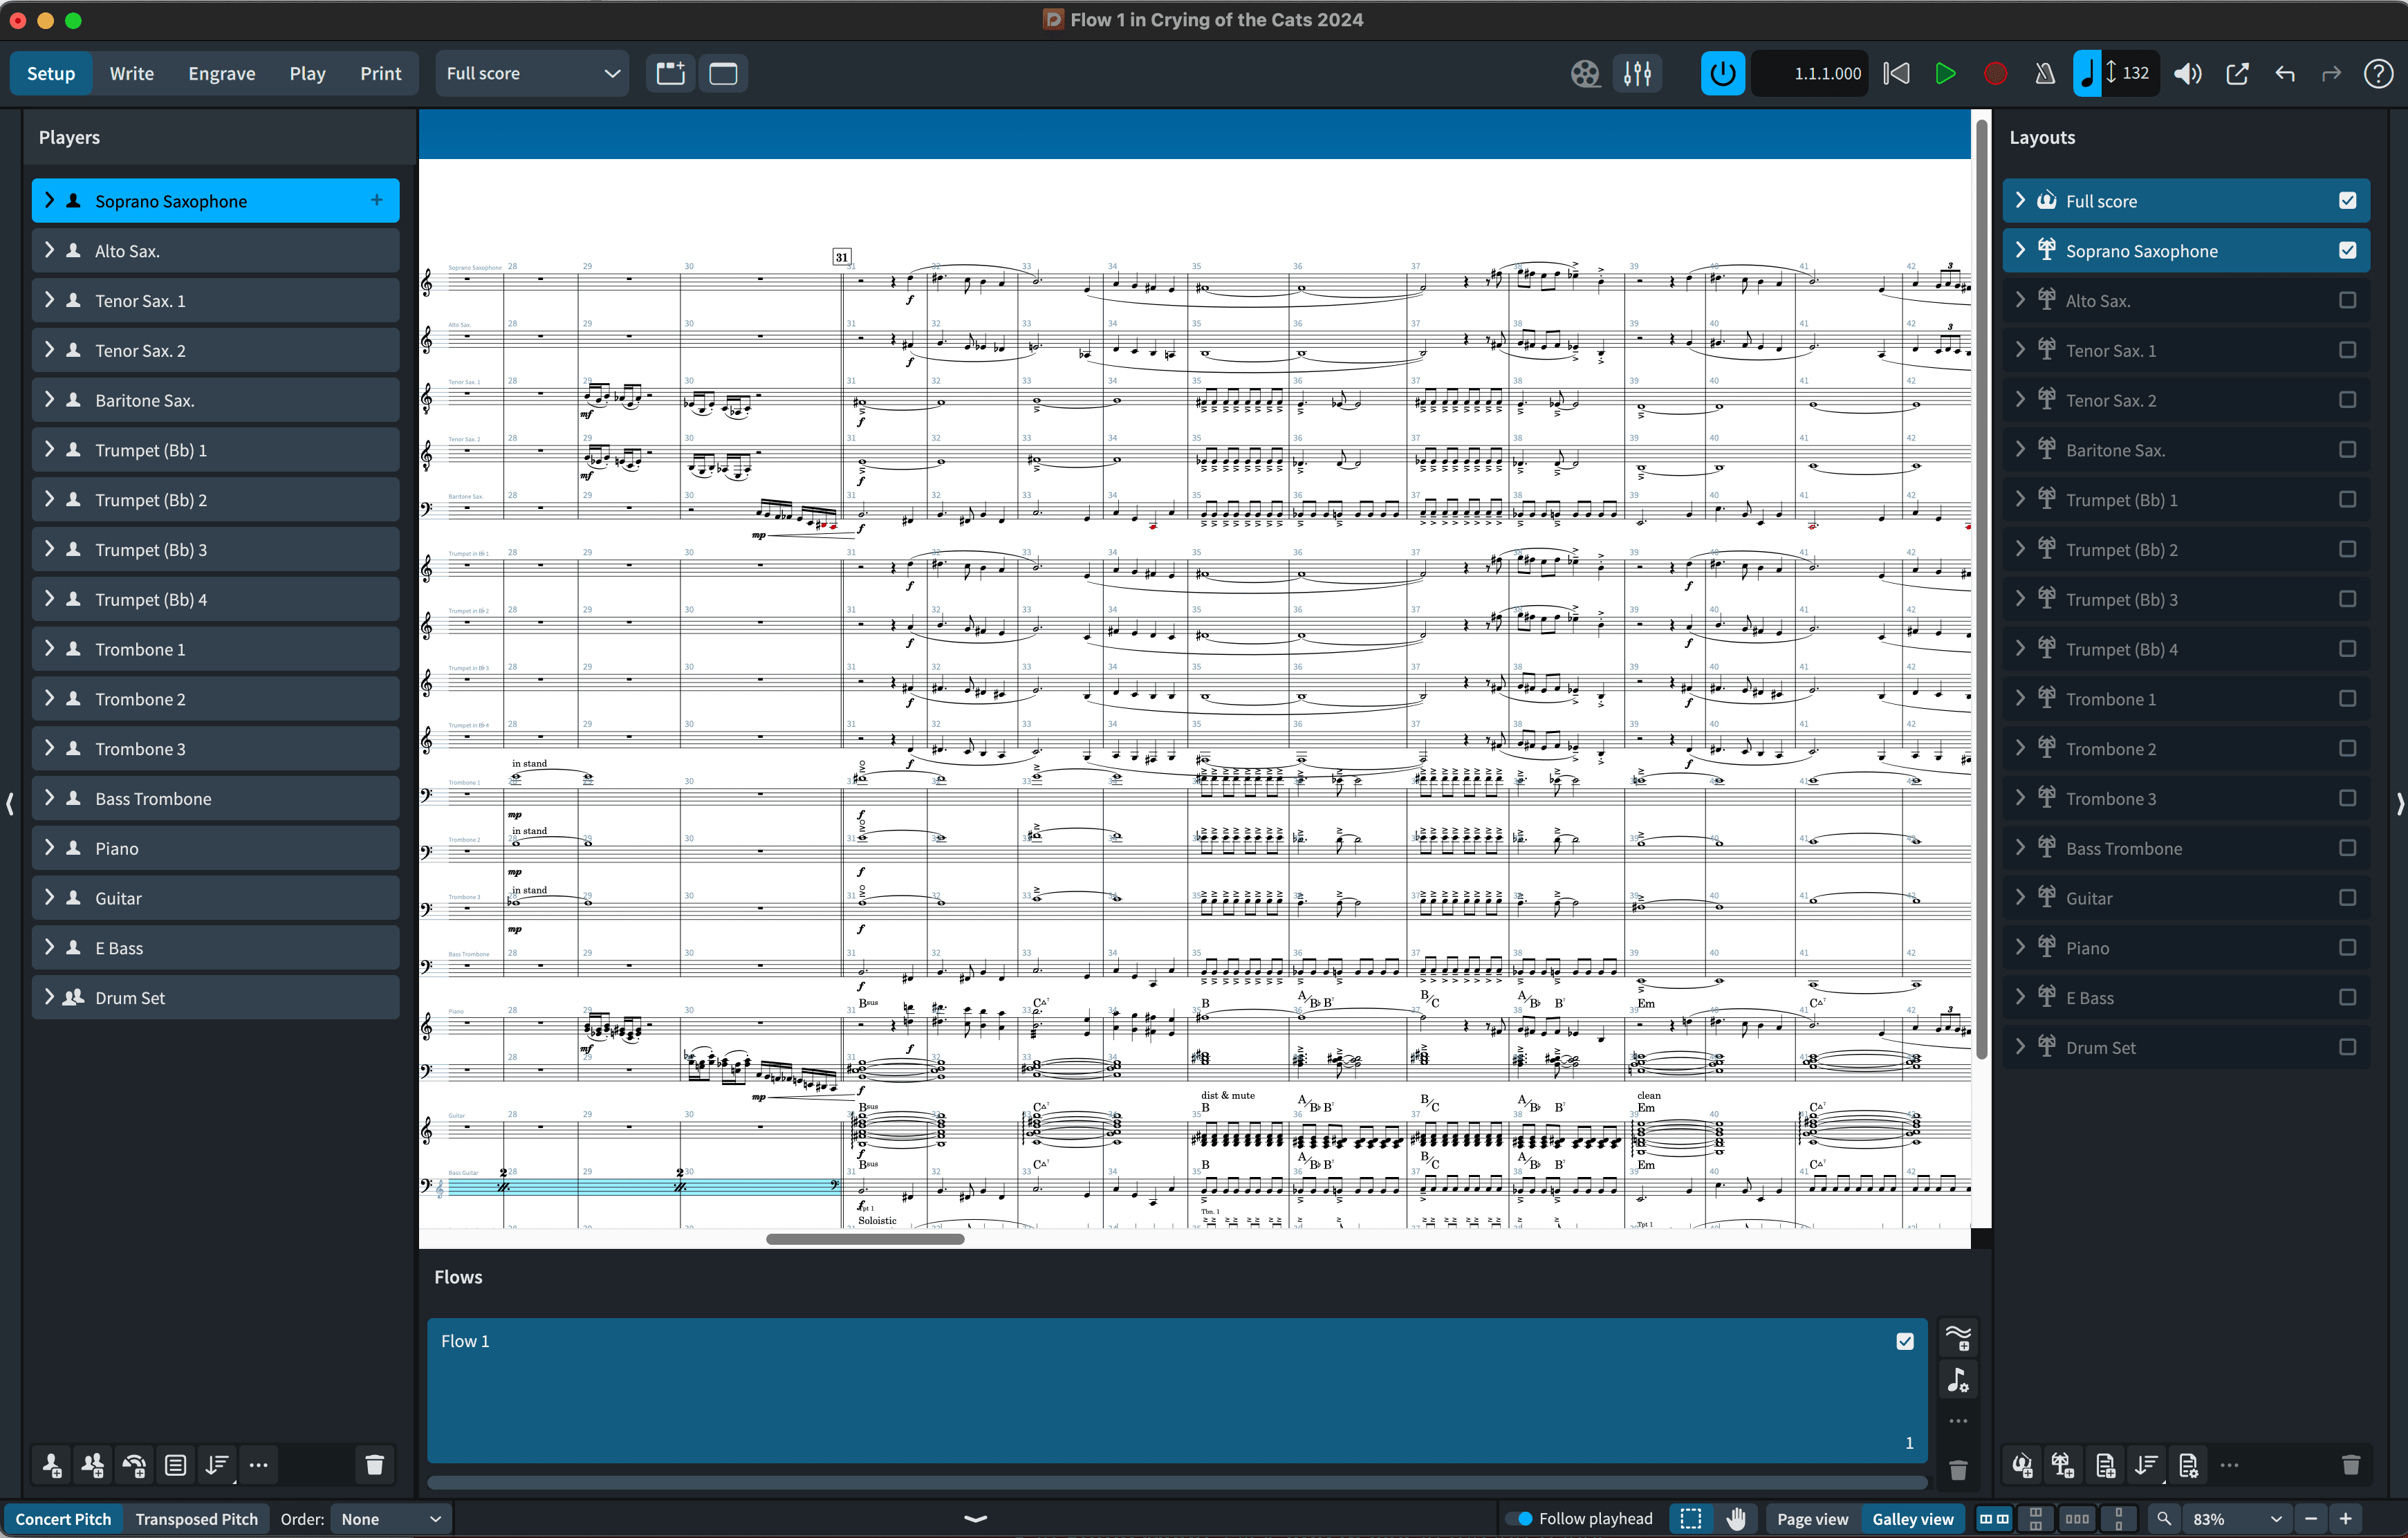
Task: Add custom score layout icon
Action: click(2105, 1465)
